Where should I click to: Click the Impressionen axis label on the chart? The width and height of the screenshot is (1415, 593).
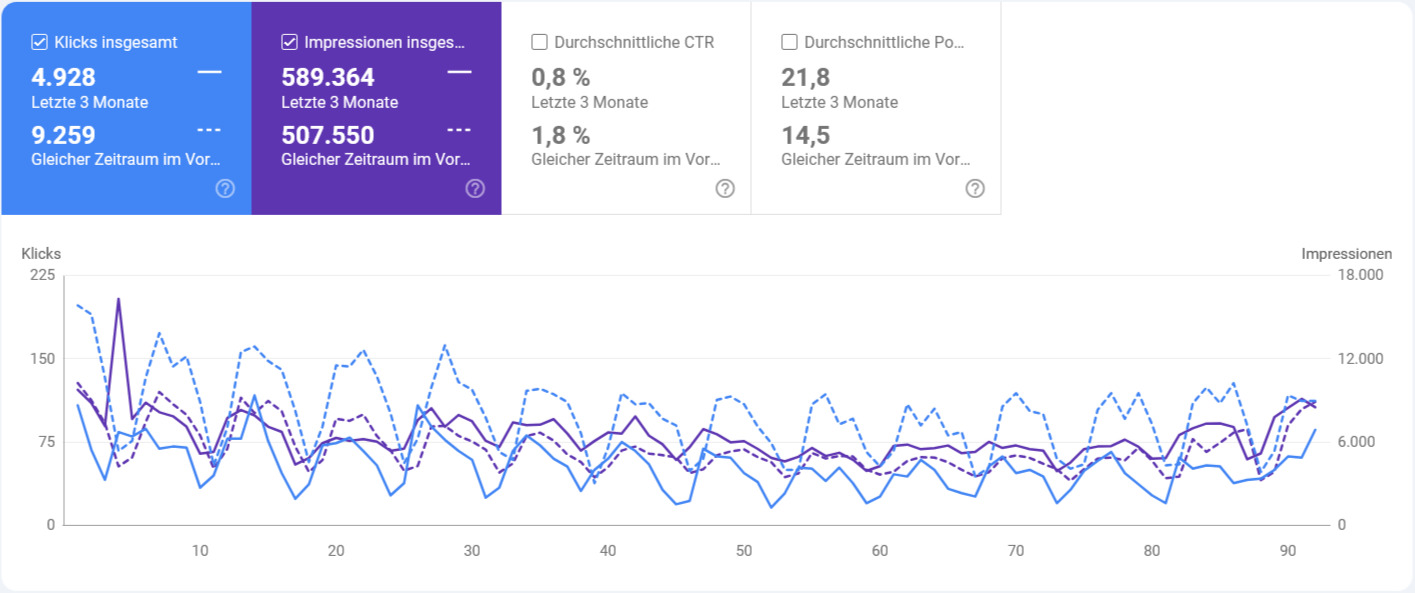[x=1346, y=254]
